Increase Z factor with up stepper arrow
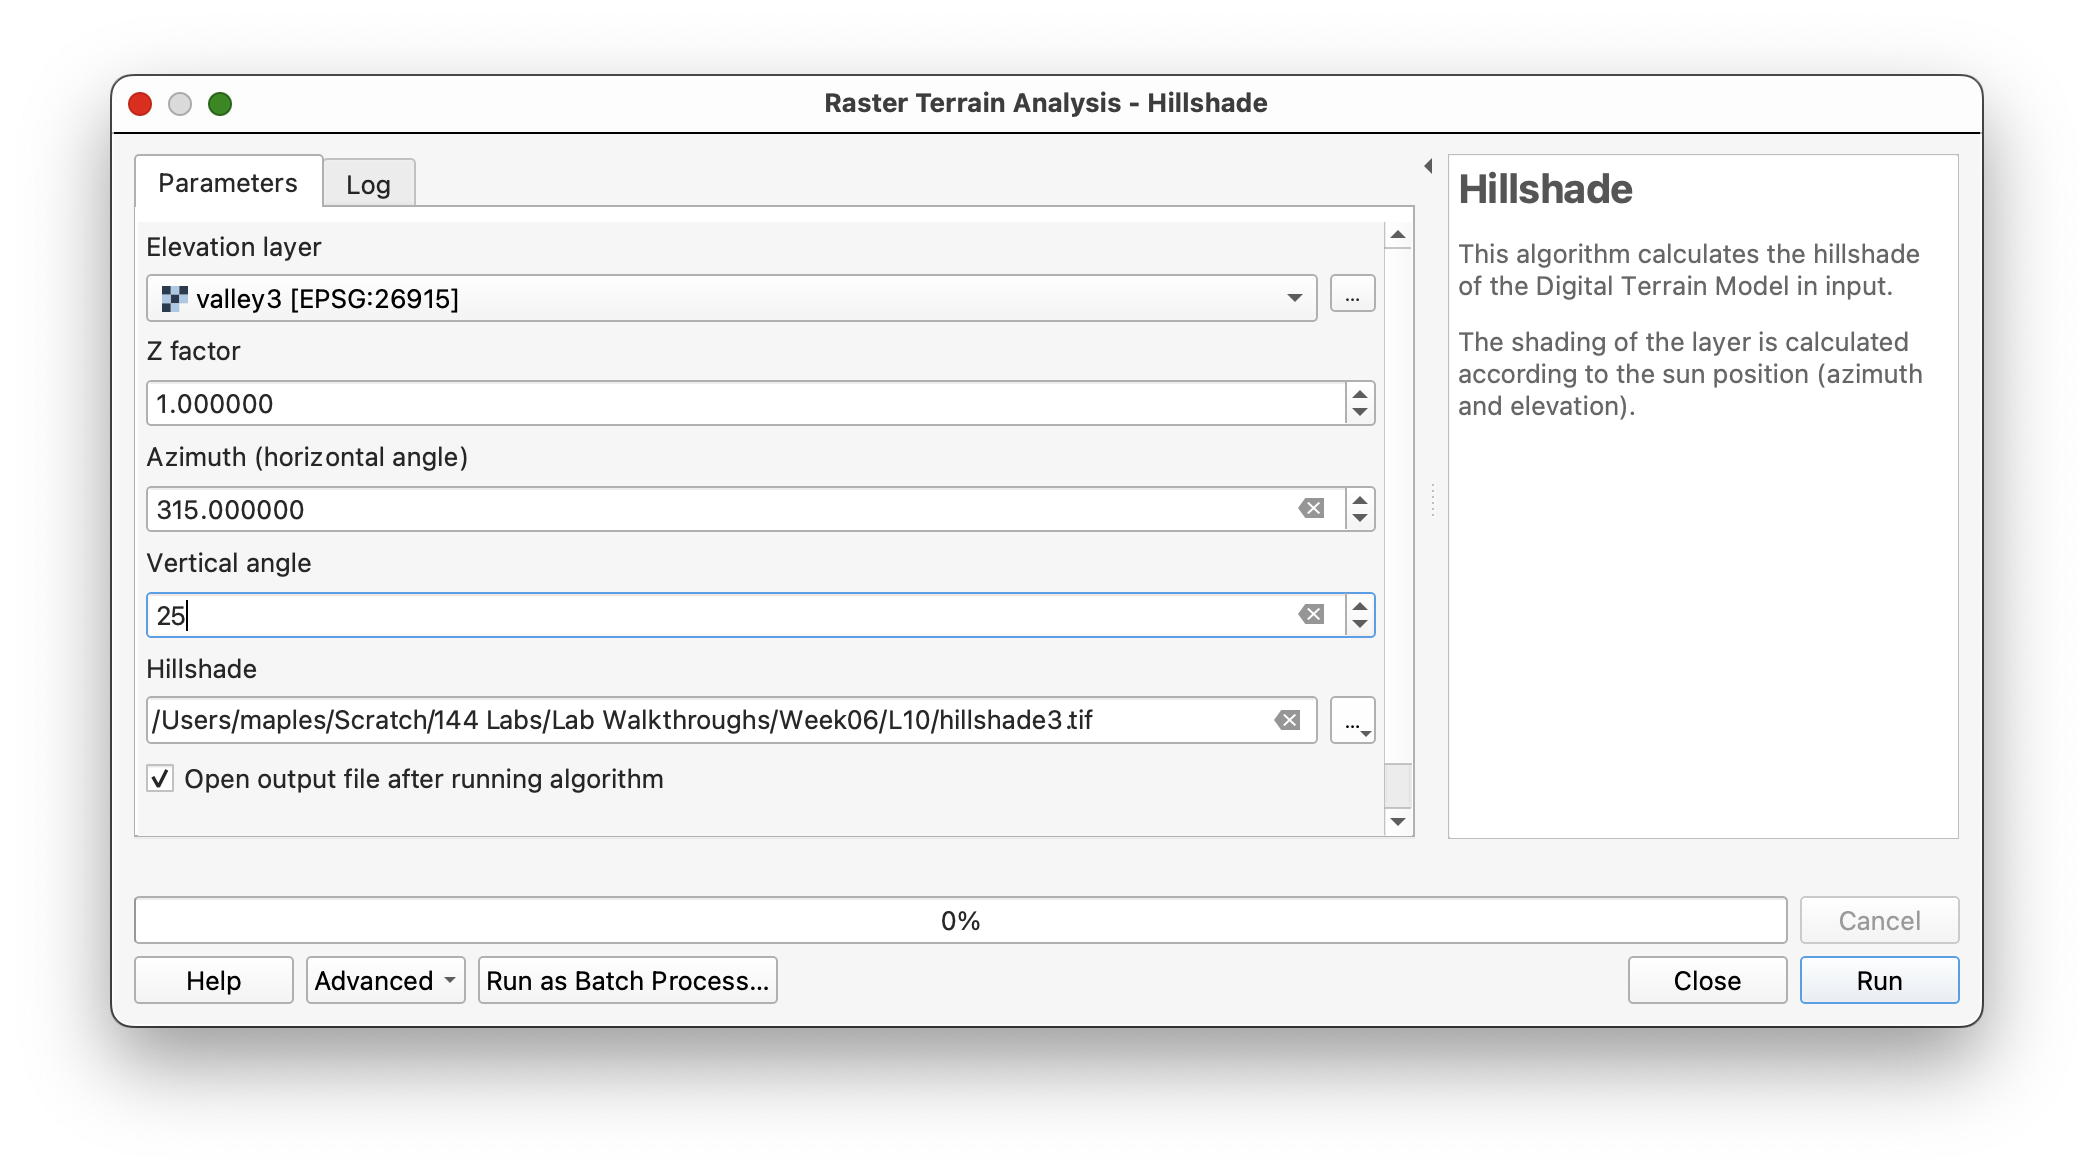This screenshot has width=2094, height=1174. coord(1360,393)
